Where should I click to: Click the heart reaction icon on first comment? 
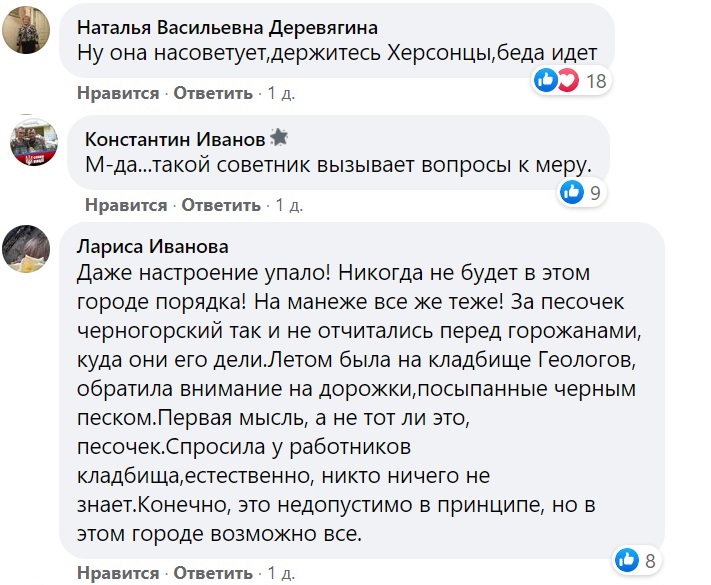(x=567, y=81)
